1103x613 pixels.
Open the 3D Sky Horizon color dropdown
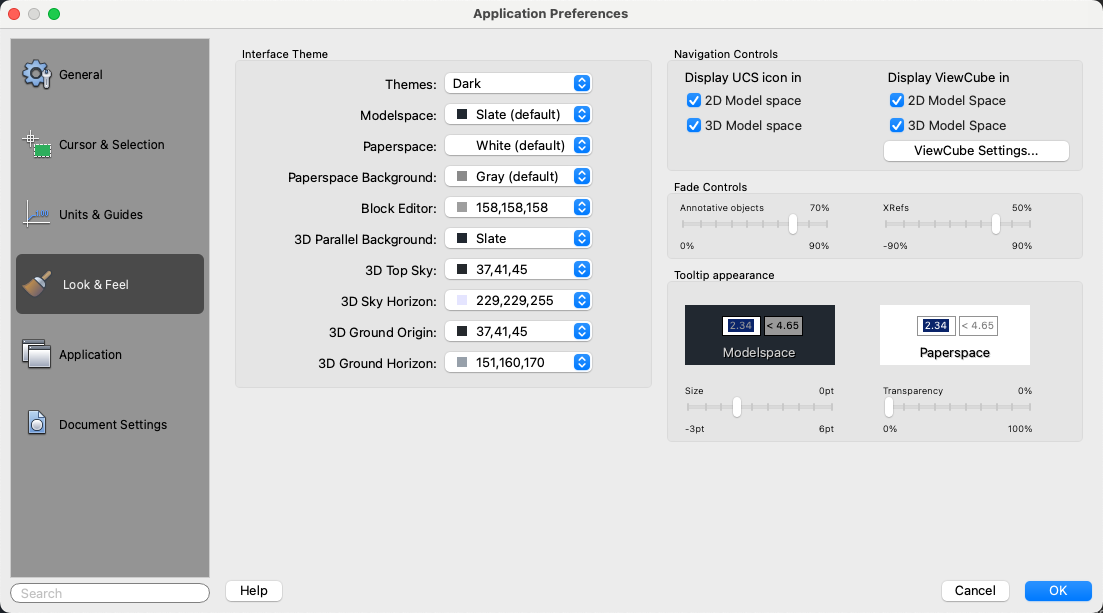tap(518, 301)
